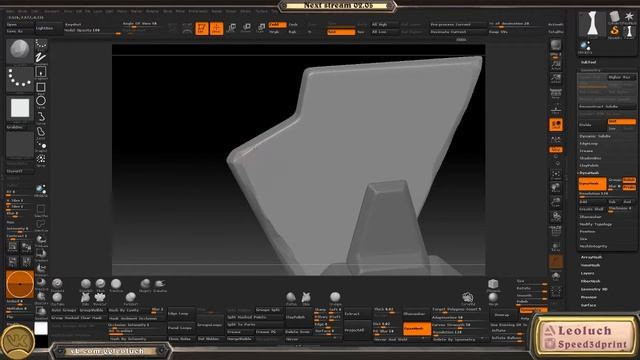Open the white alpha thumbnail

[19, 109]
